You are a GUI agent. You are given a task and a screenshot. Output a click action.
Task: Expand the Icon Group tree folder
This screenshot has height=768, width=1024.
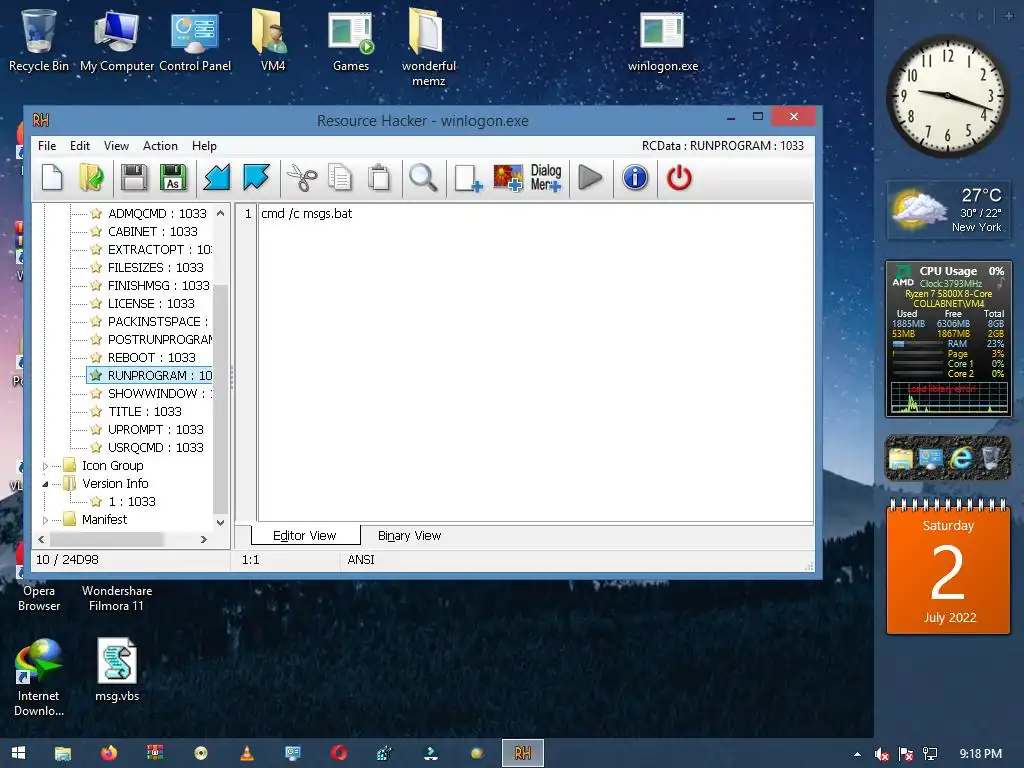45,466
